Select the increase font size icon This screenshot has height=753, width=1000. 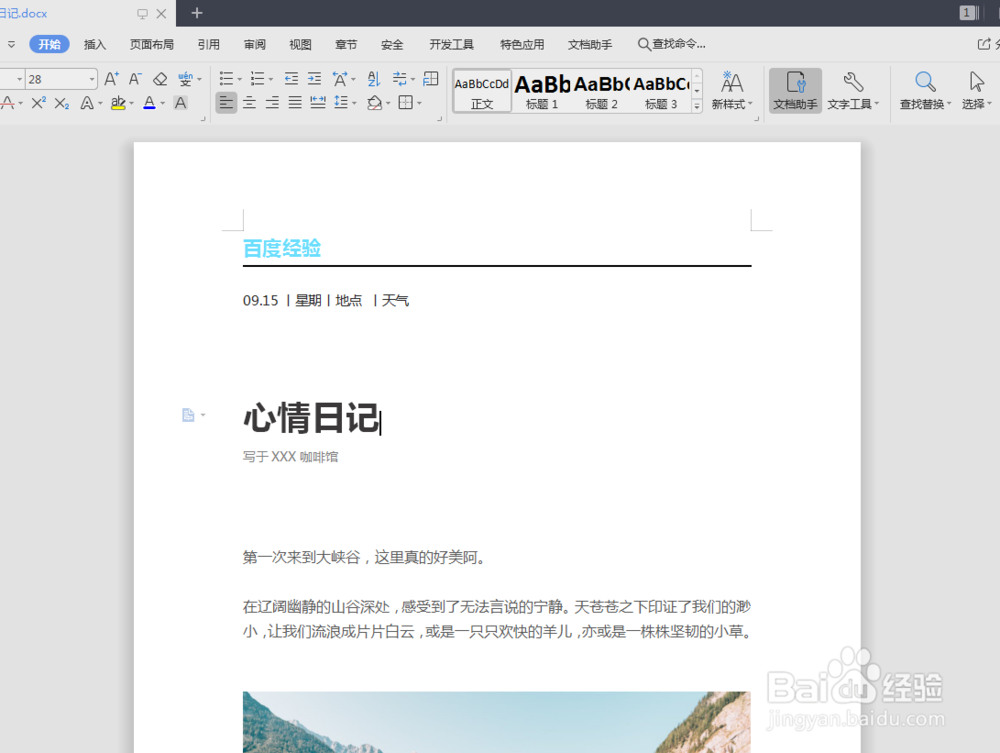click(112, 78)
